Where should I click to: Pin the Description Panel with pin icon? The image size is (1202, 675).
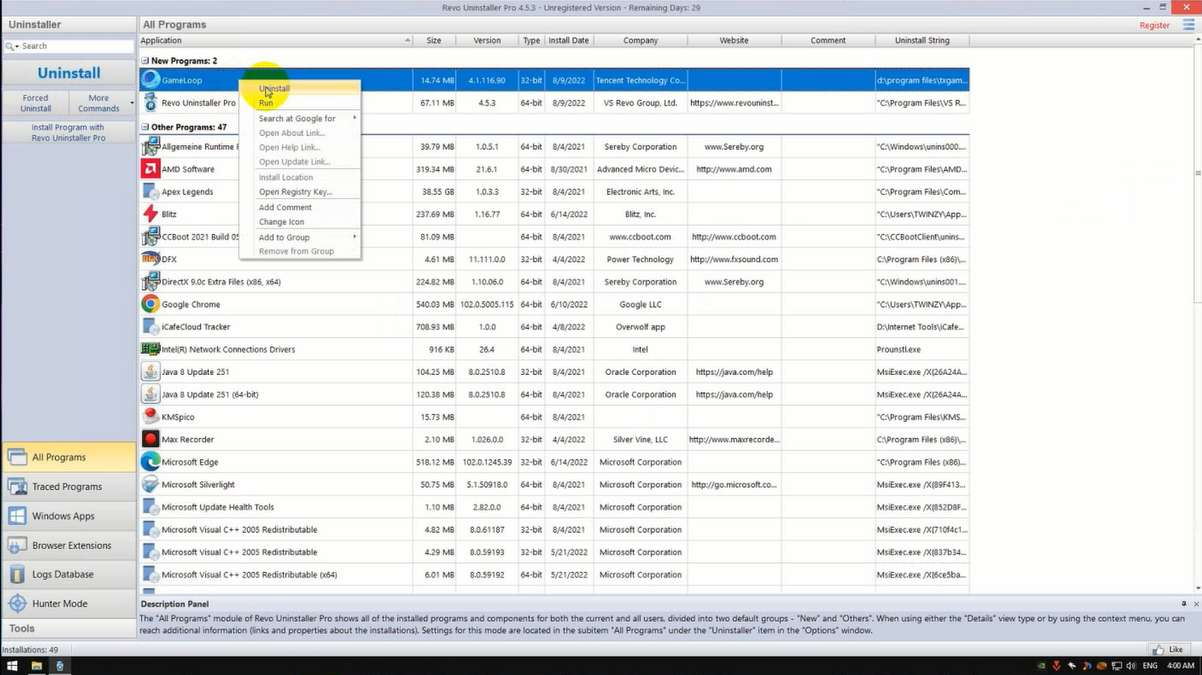point(1184,604)
